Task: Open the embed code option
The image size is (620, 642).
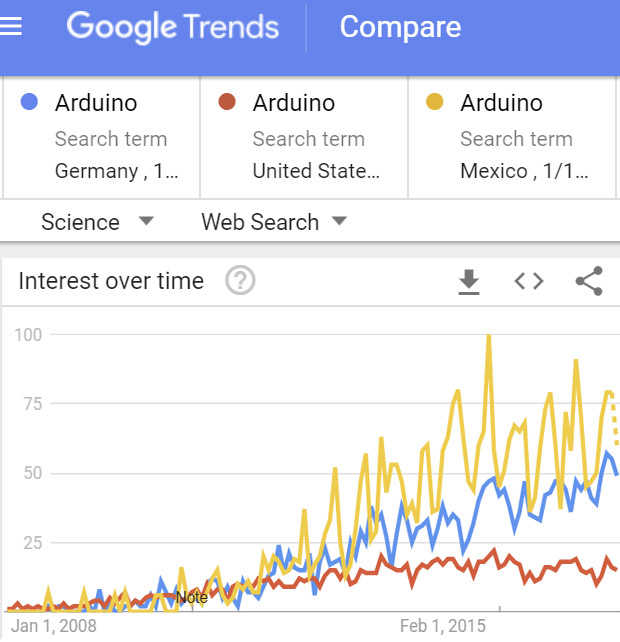Action: click(528, 282)
